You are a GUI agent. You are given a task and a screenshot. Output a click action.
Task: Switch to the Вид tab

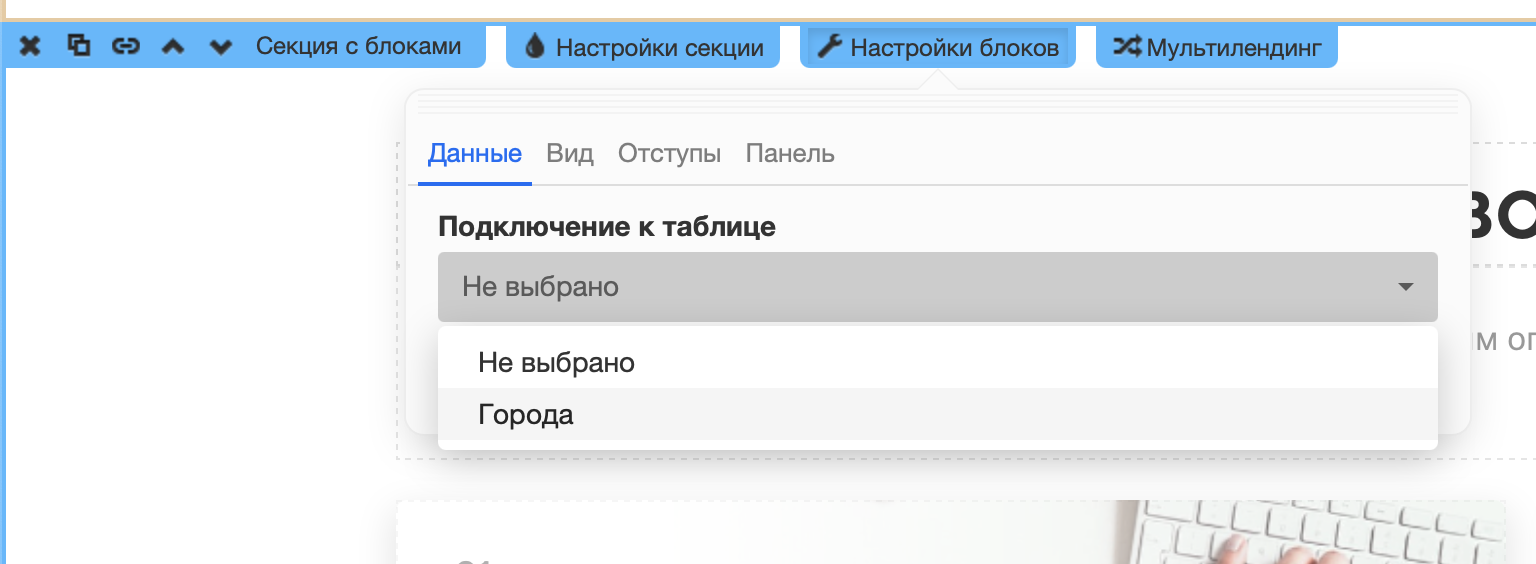(x=570, y=154)
